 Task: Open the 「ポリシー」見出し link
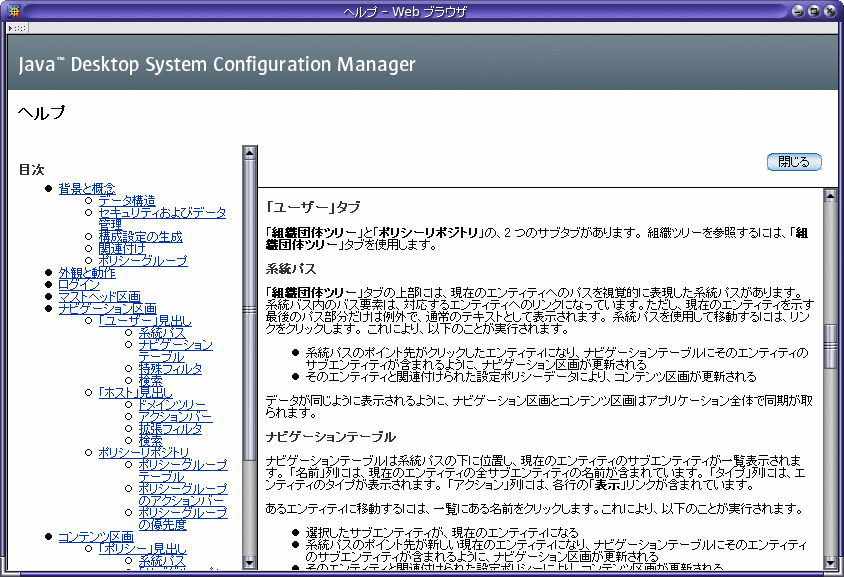click(x=142, y=548)
